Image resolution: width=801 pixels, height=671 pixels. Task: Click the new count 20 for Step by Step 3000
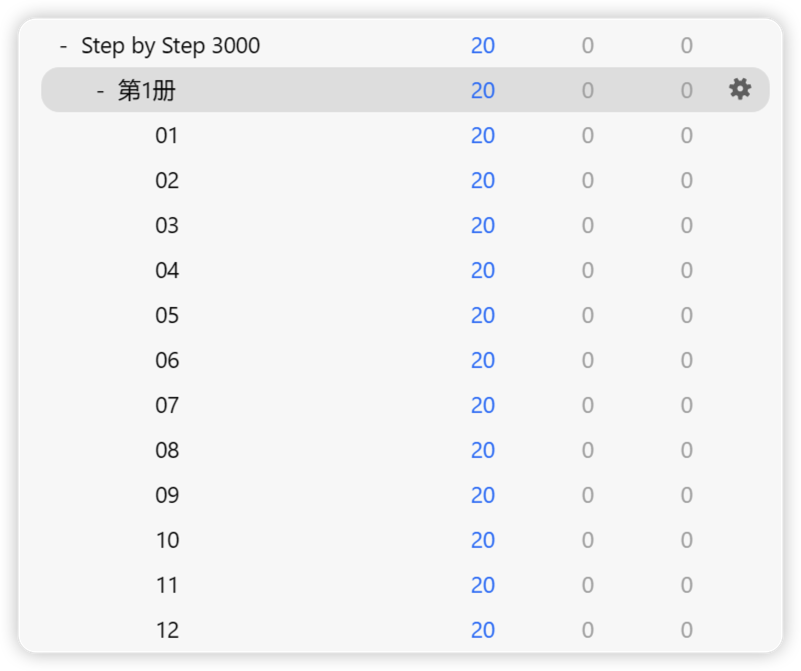click(483, 45)
